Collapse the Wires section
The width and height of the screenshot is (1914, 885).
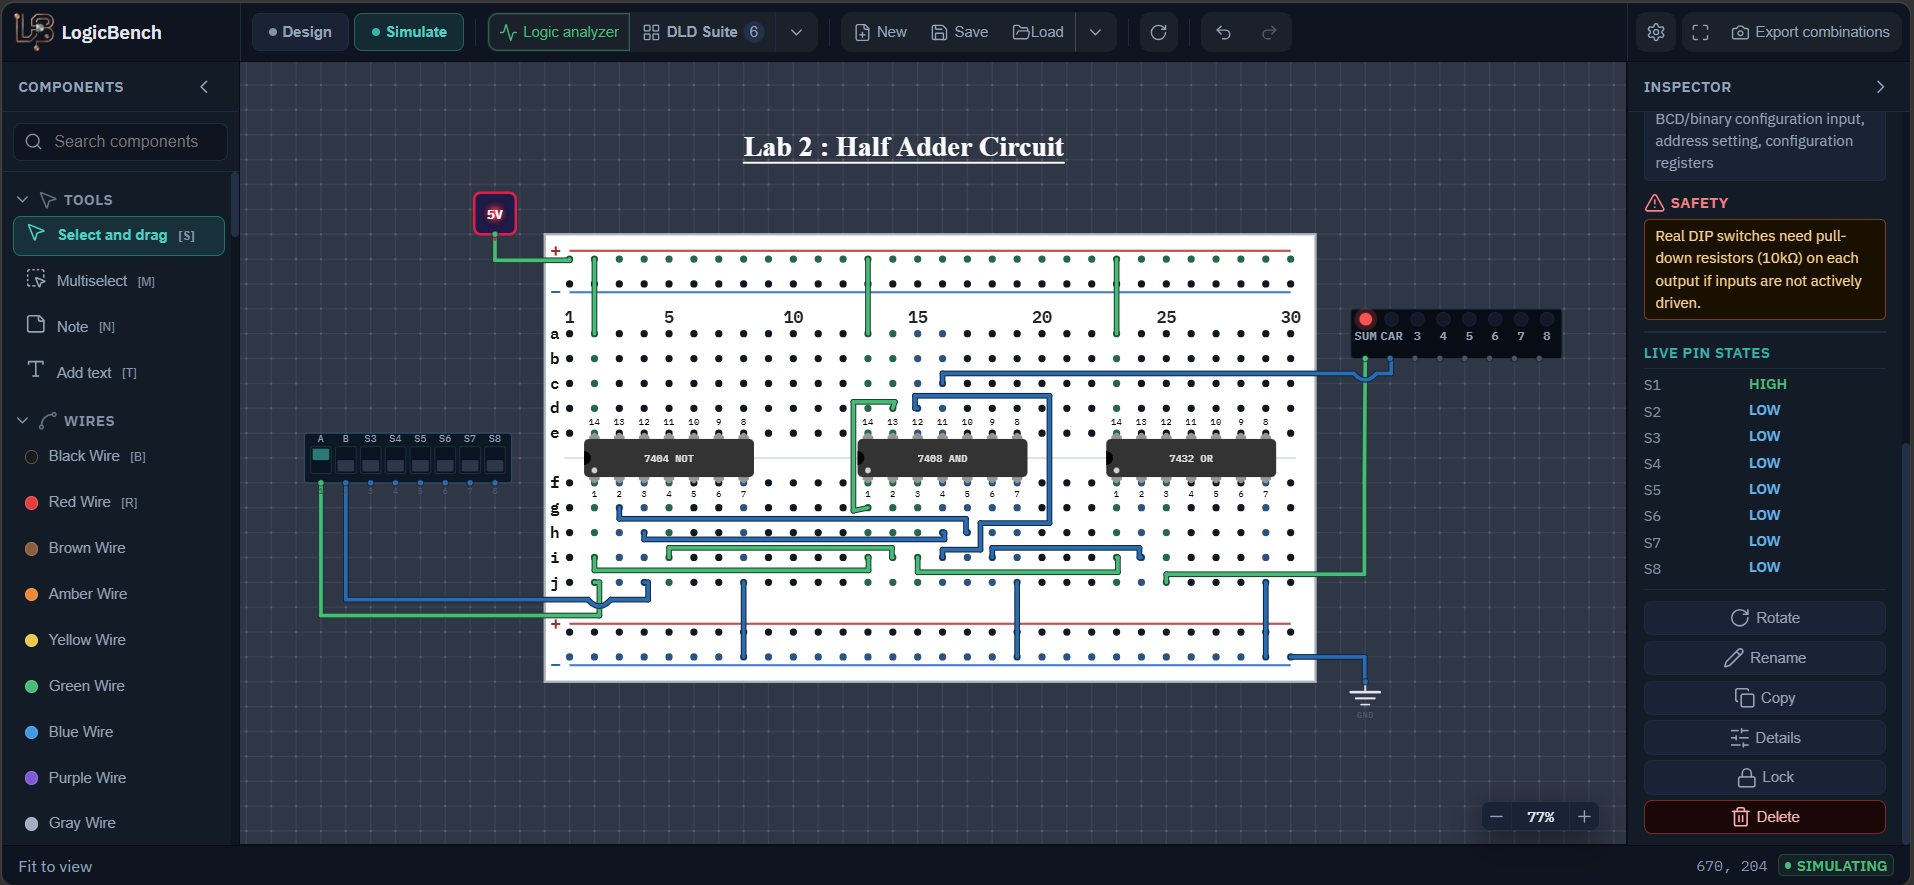(23, 421)
